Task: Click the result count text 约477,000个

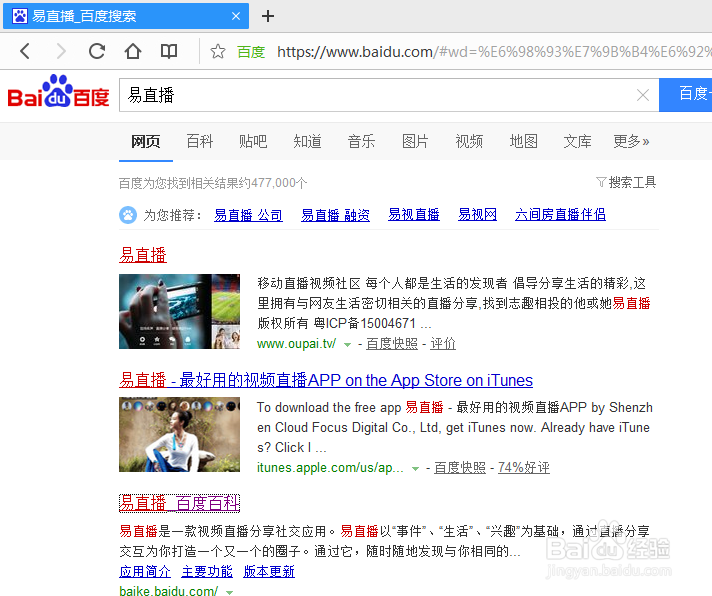Action: tap(274, 183)
